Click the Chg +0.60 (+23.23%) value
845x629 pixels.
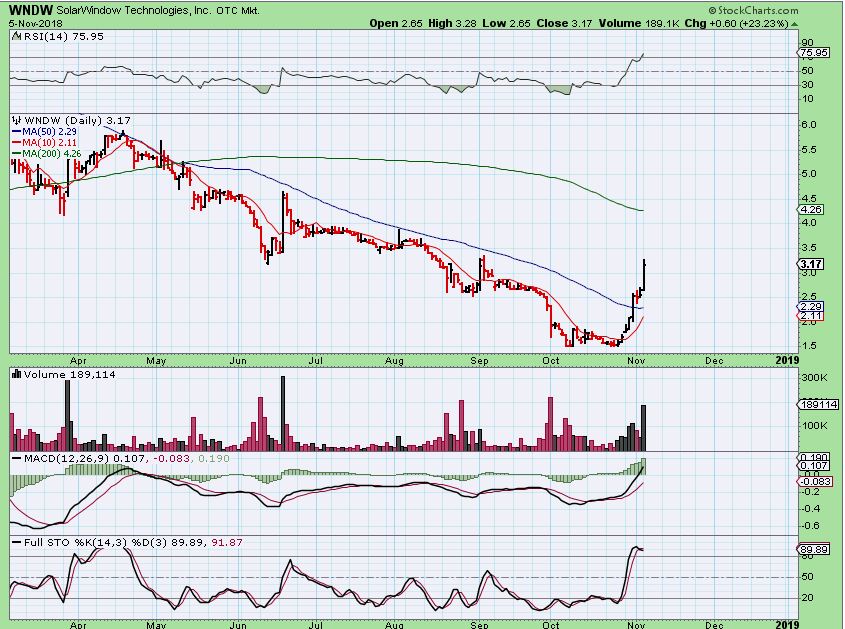(737, 24)
